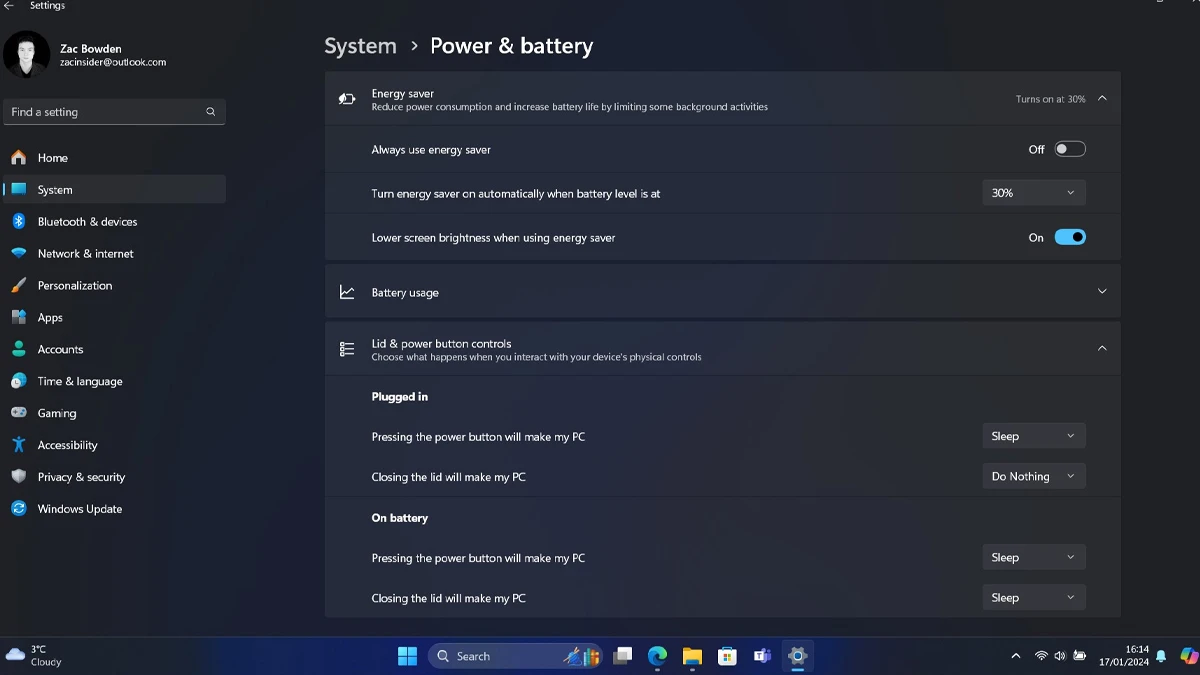Viewport: 1200px width, 675px height.
Task: Click the On battery heading
Action: [400, 518]
